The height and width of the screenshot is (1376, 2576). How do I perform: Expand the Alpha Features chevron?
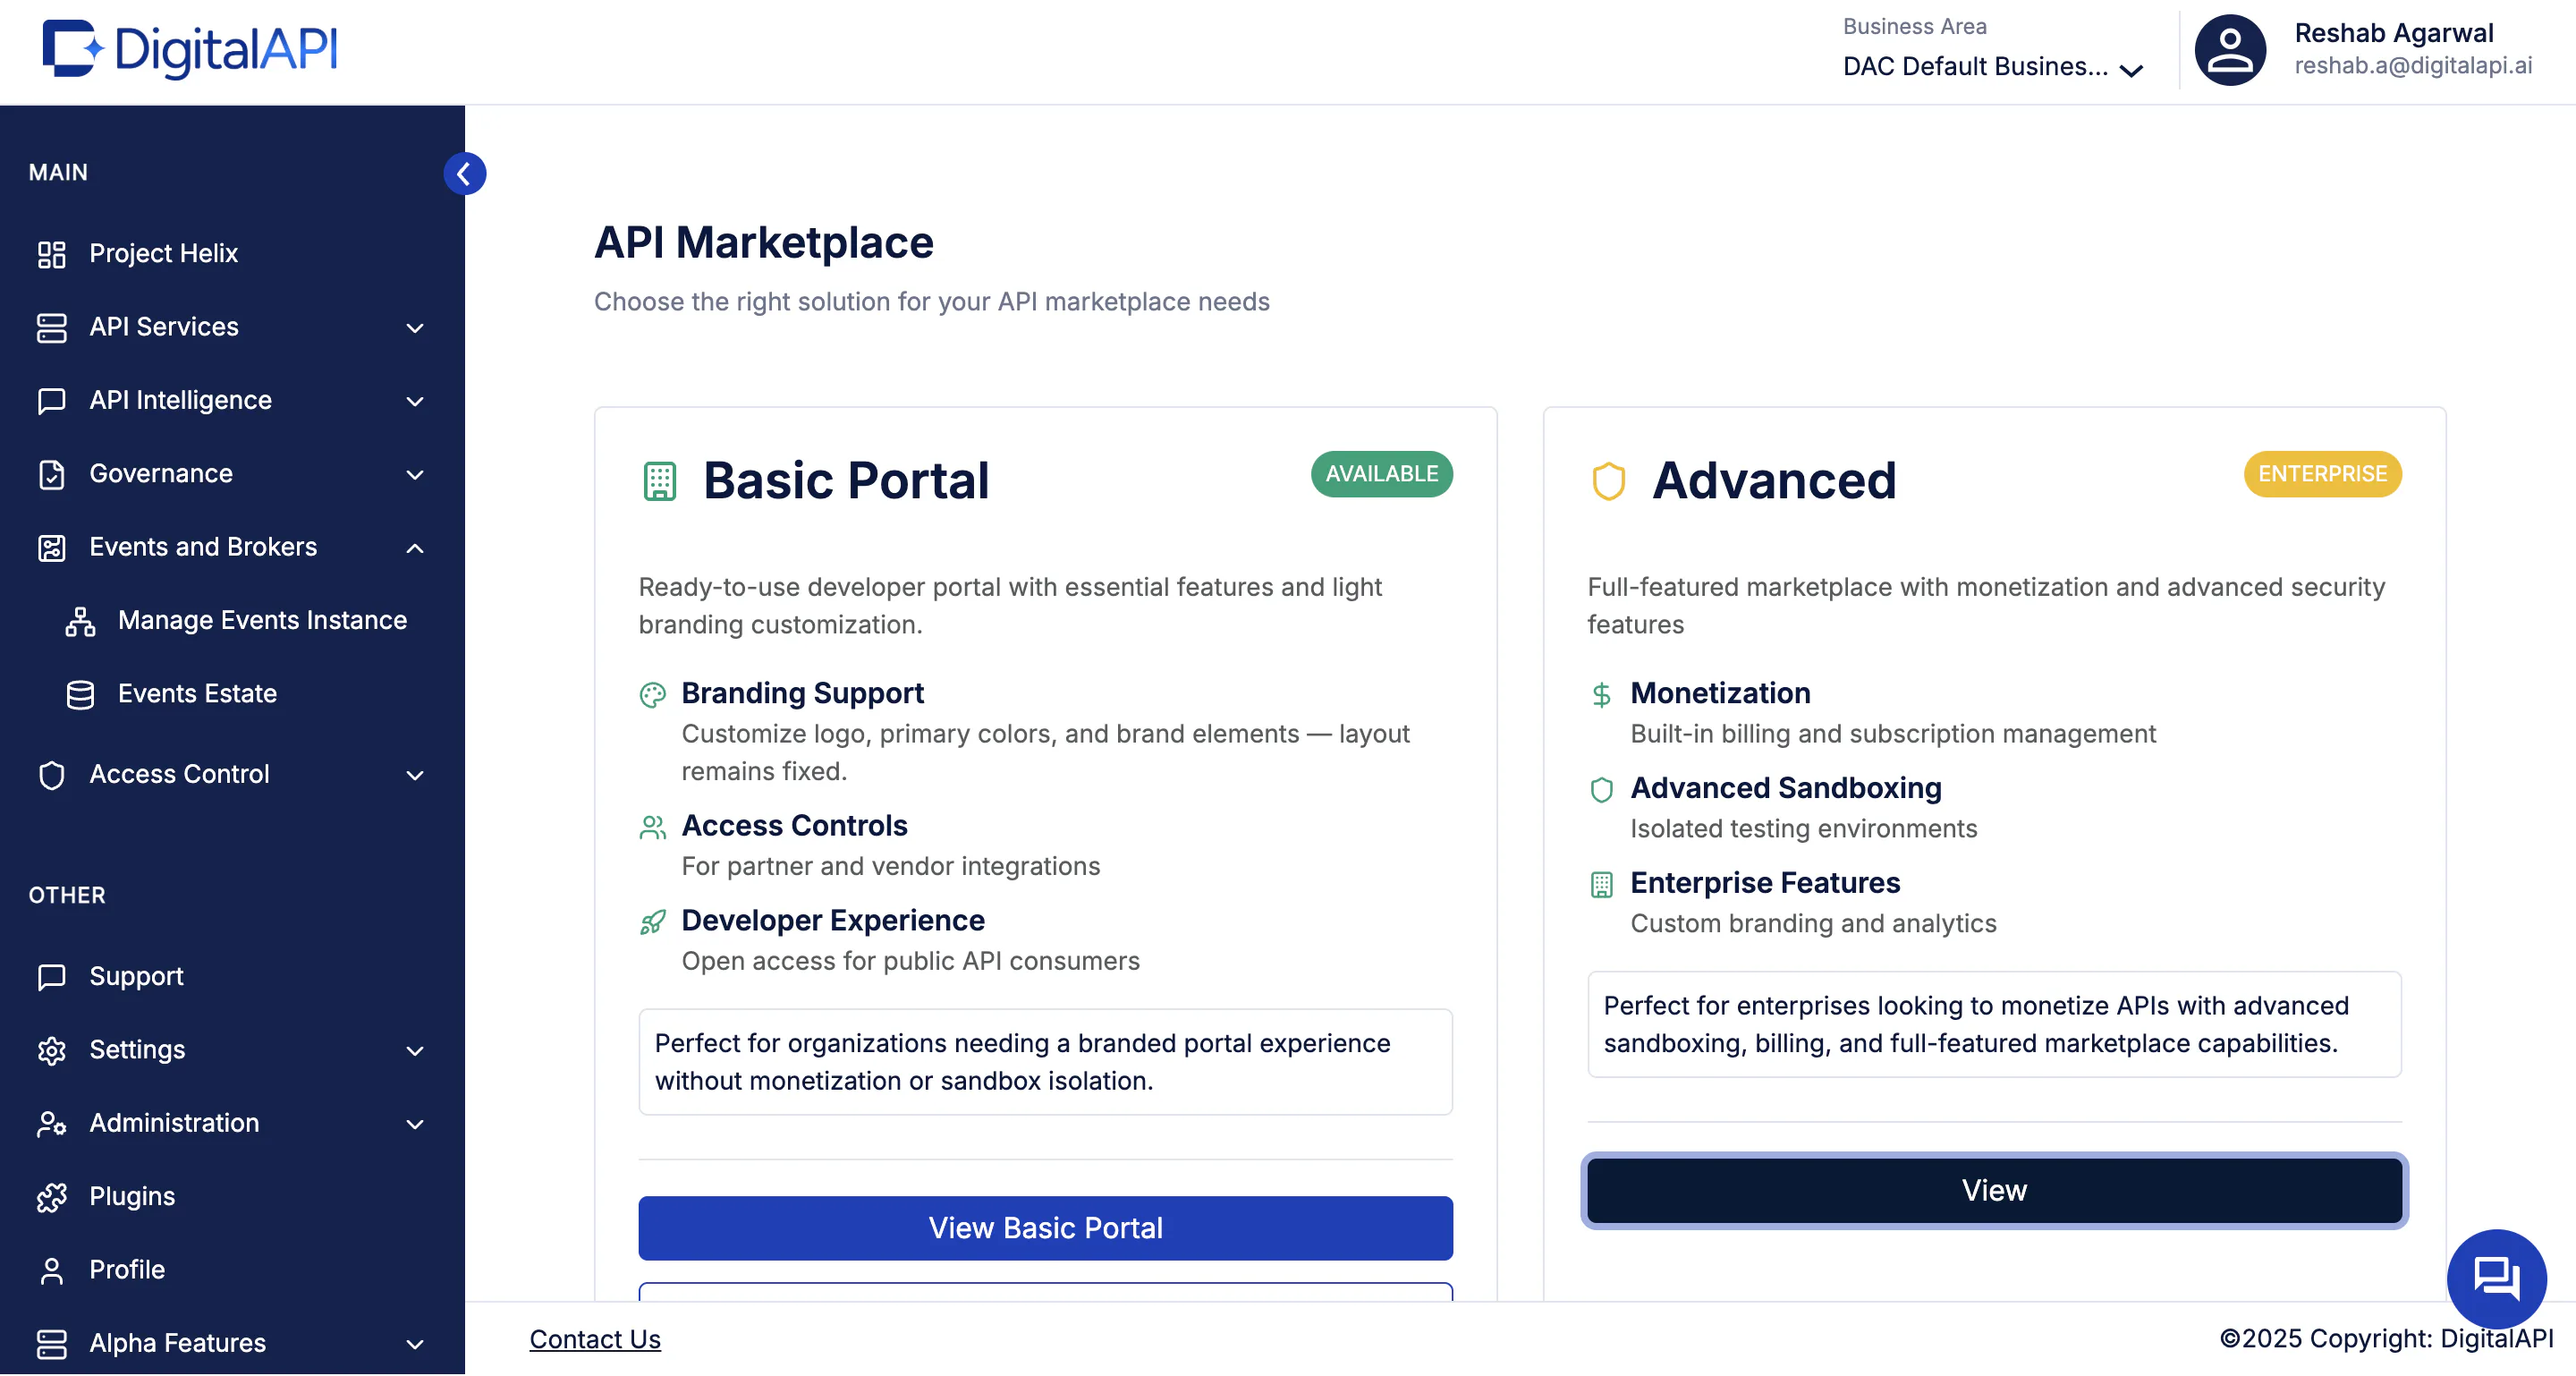[415, 1345]
